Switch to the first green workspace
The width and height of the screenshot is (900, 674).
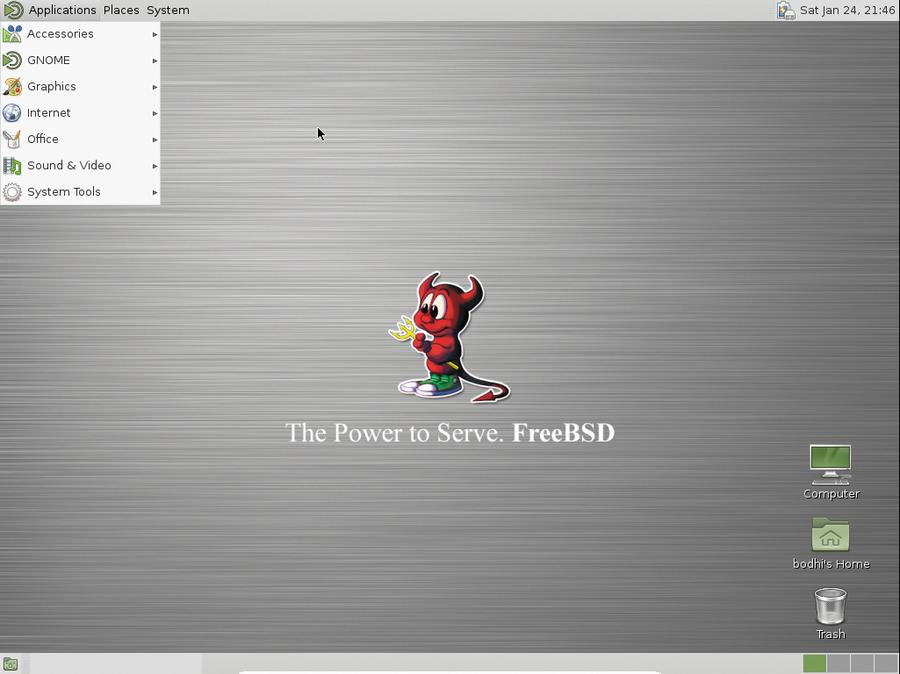pos(814,664)
